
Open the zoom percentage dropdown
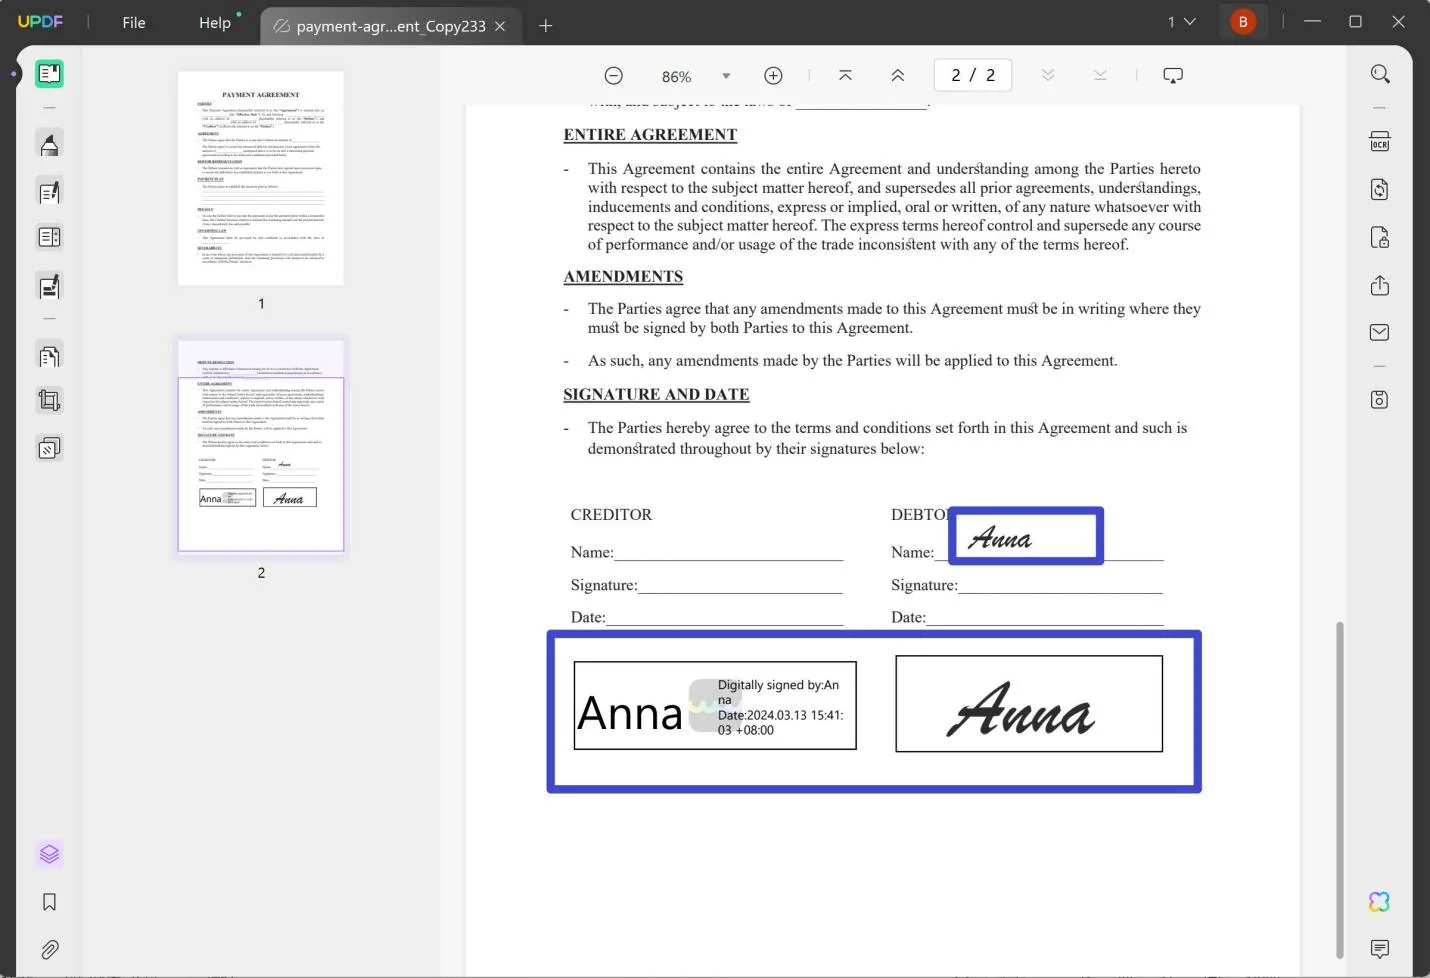click(726, 75)
